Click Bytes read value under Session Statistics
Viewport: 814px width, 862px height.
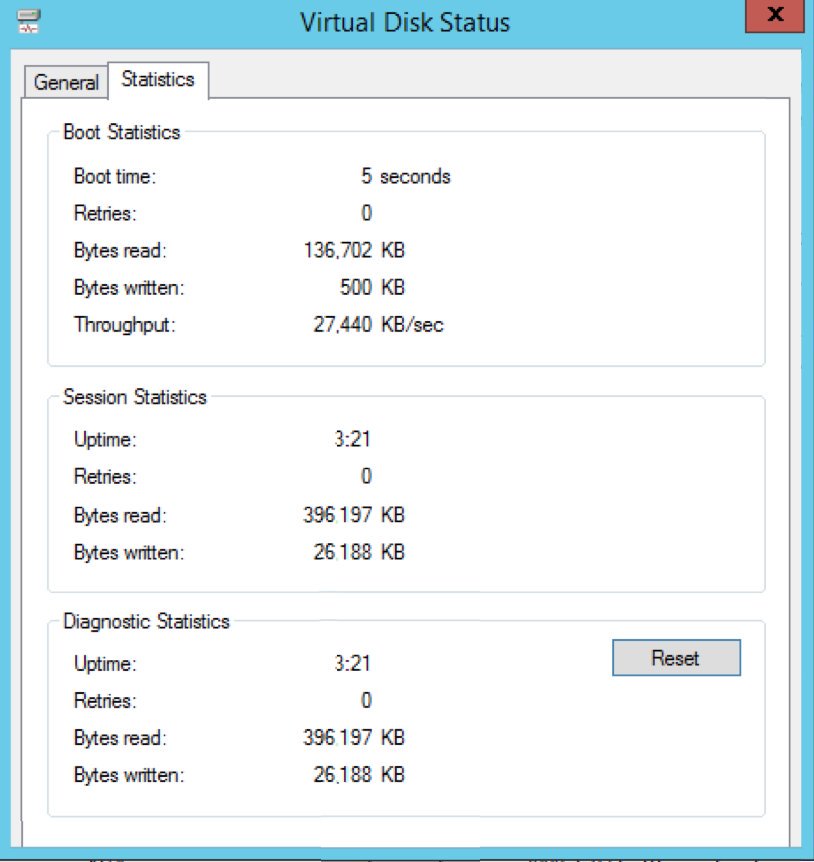(x=354, y=515)
